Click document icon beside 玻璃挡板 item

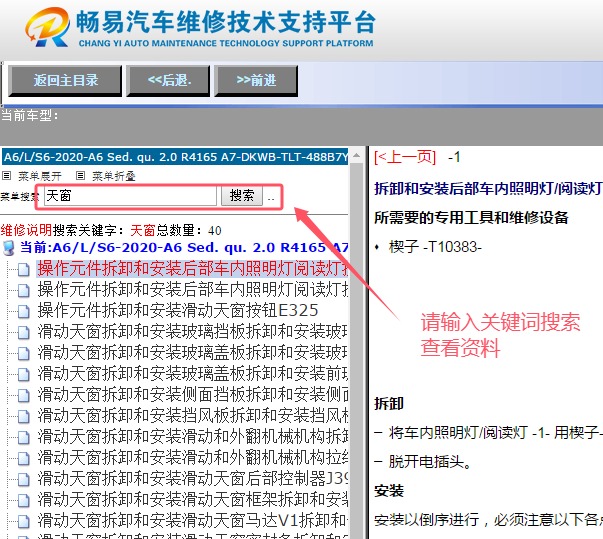[23, 333]
